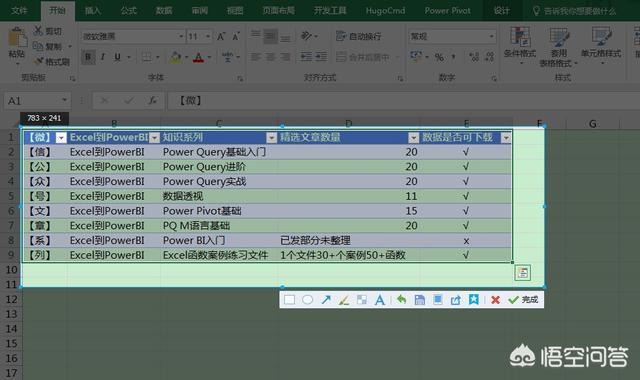Click 自动换行 wrap text button

click(x=359, y=36)
